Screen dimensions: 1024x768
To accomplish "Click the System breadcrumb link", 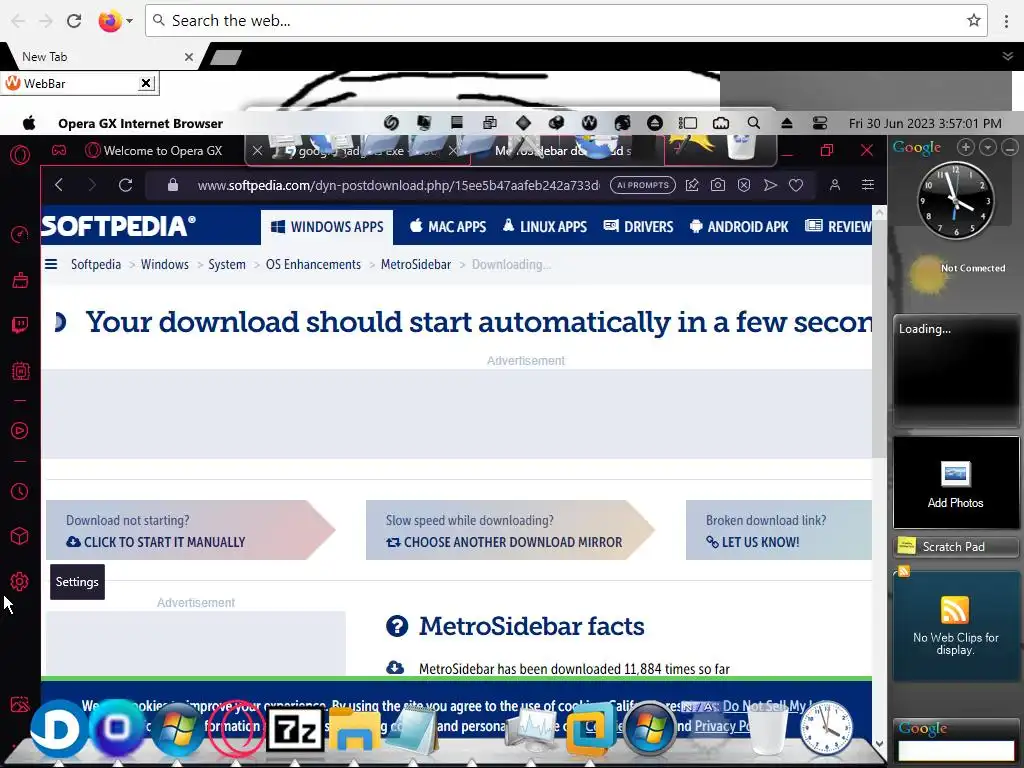I will 227,264.
